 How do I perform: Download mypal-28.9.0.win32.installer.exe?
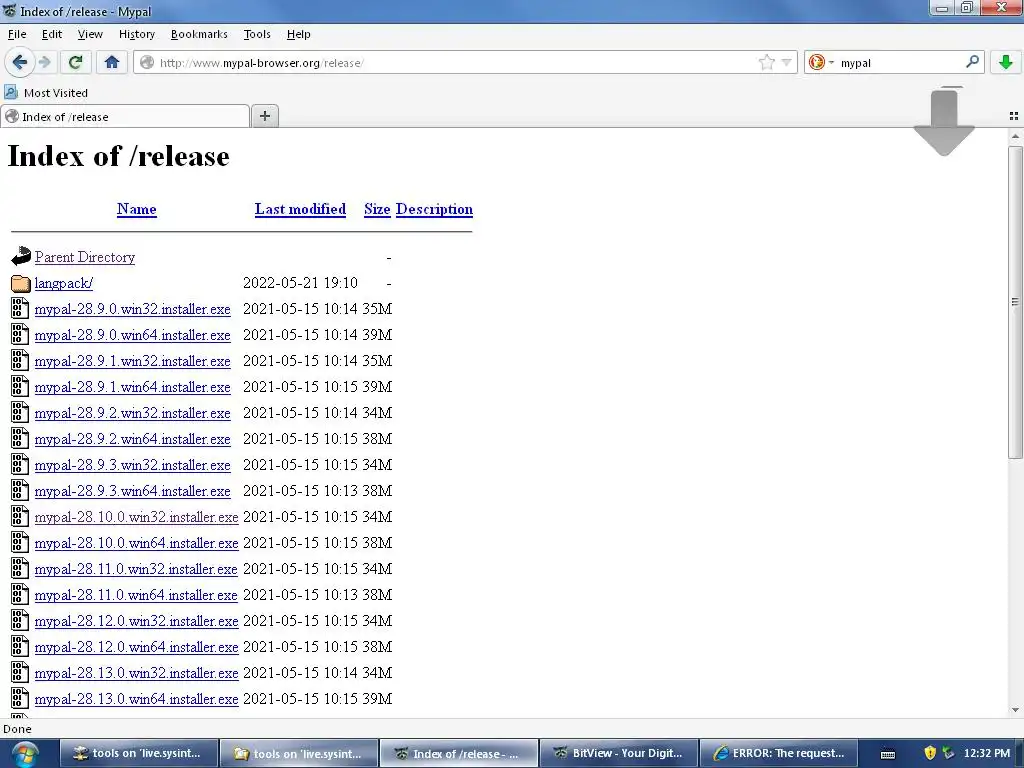[133, 309]
